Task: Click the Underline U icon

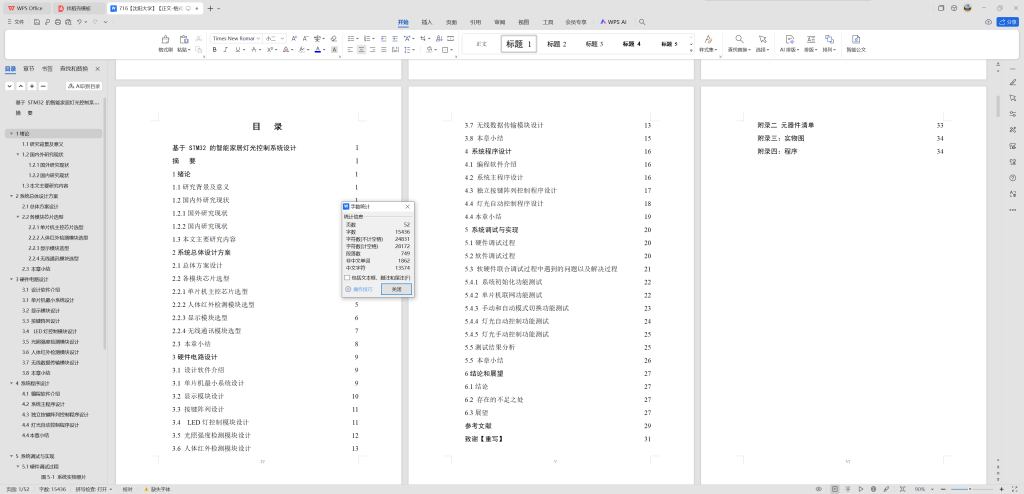Action: [x=236, y=50]
